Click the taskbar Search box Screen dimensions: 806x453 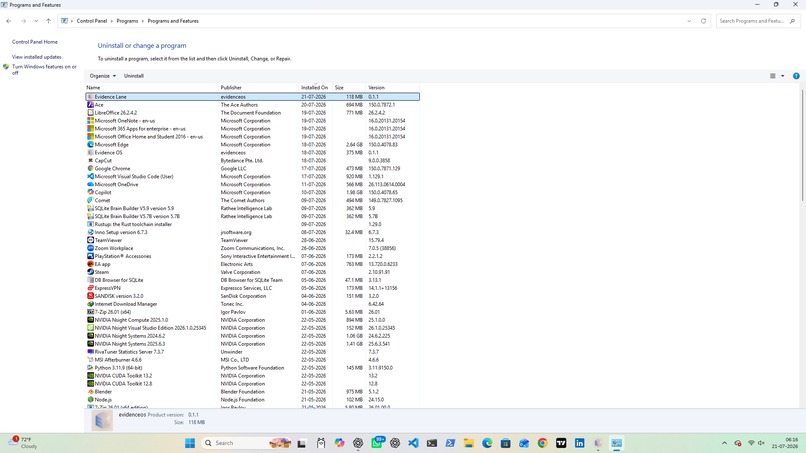point(246,443)
